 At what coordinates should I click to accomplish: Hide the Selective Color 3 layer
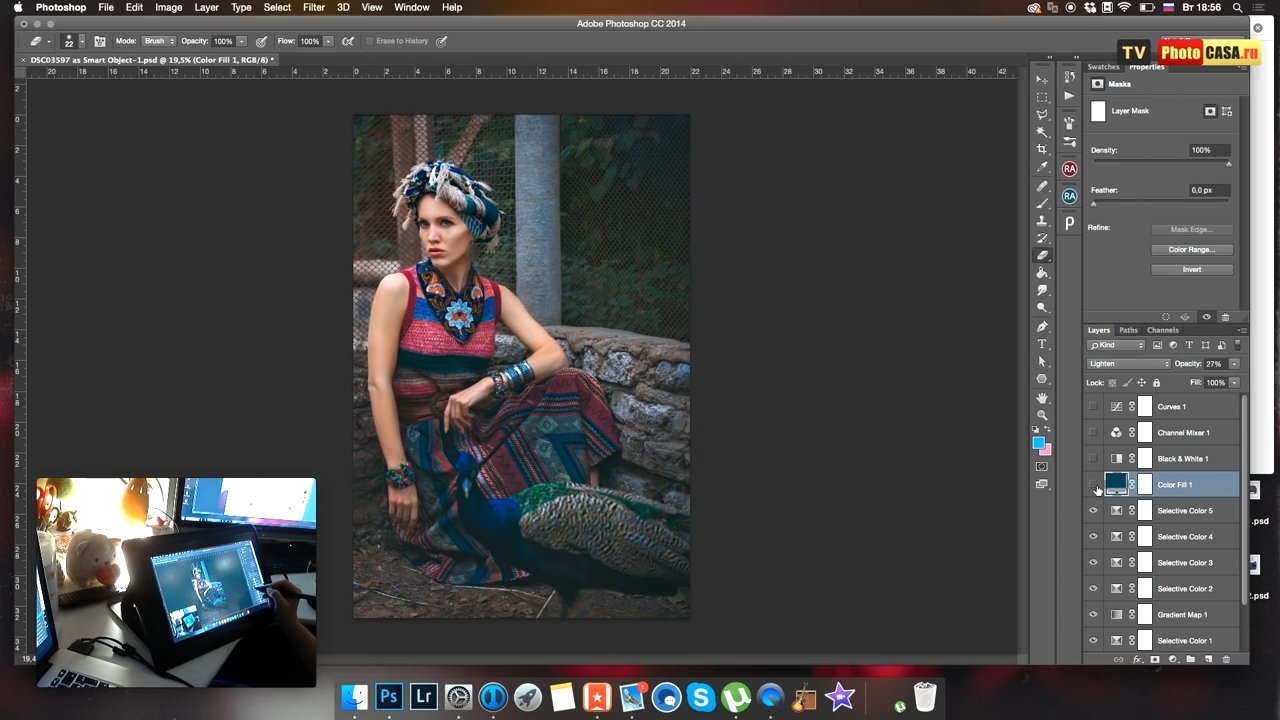pos(1093,563)
